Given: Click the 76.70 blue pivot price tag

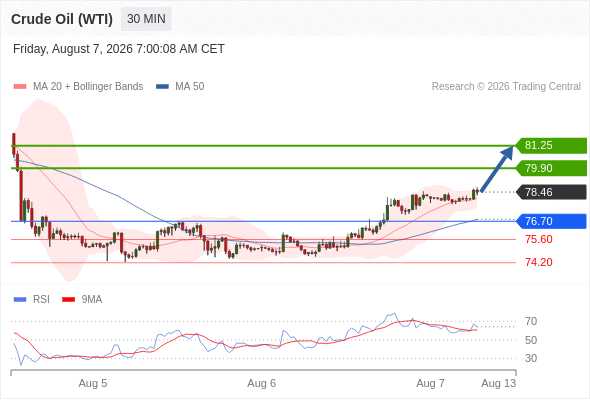Looking at the screenshot, I should pos(551,221).
